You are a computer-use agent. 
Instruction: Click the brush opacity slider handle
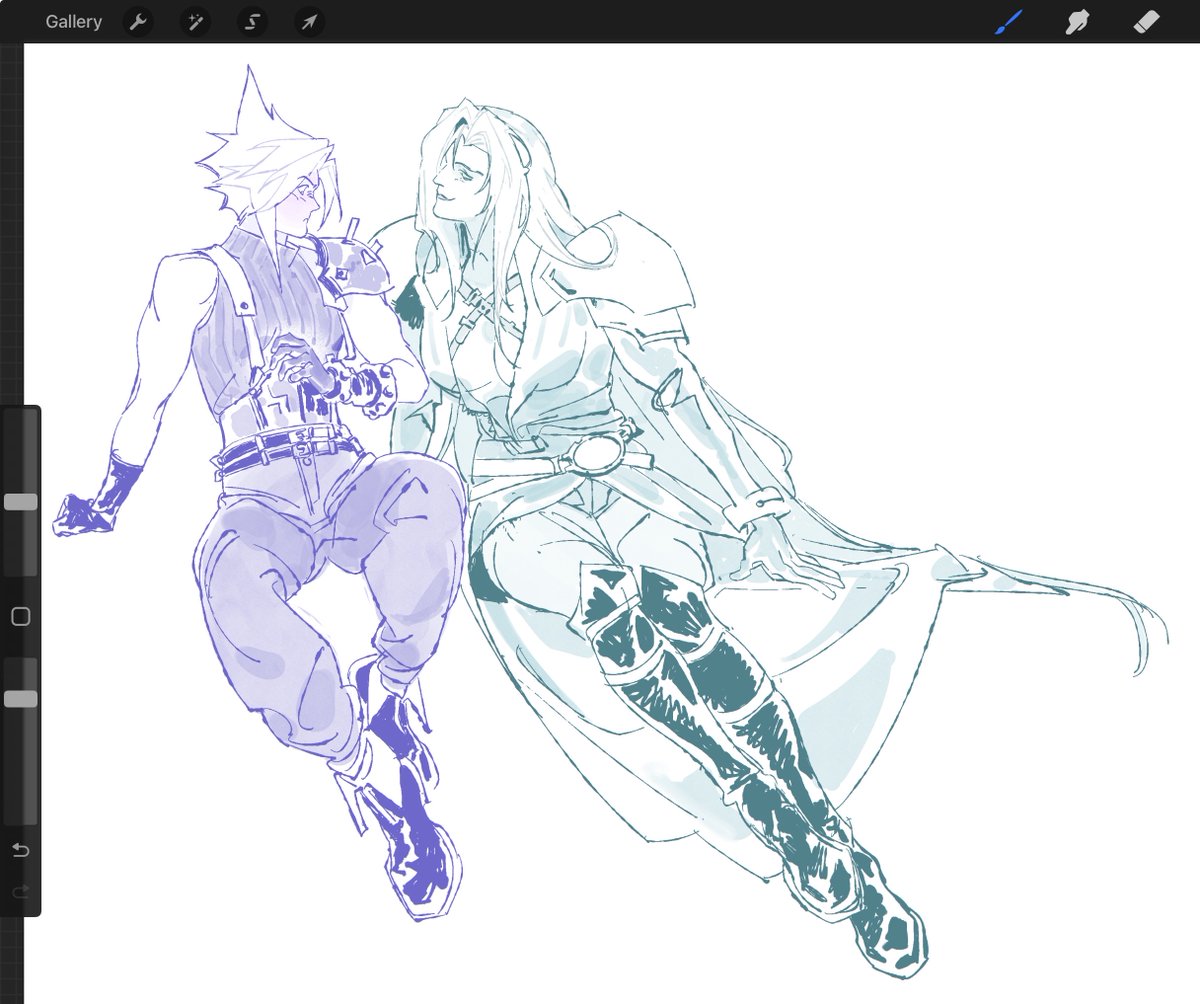[x=20, y=699]
